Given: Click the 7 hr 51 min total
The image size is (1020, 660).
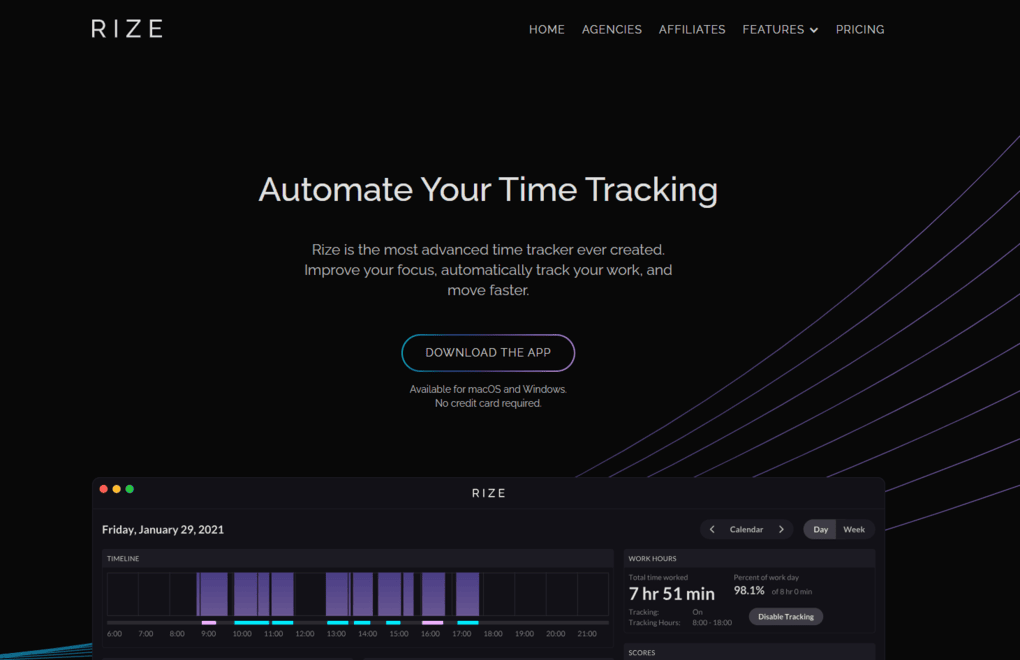Looking at the screenshot, I should [x=670, y=593].
